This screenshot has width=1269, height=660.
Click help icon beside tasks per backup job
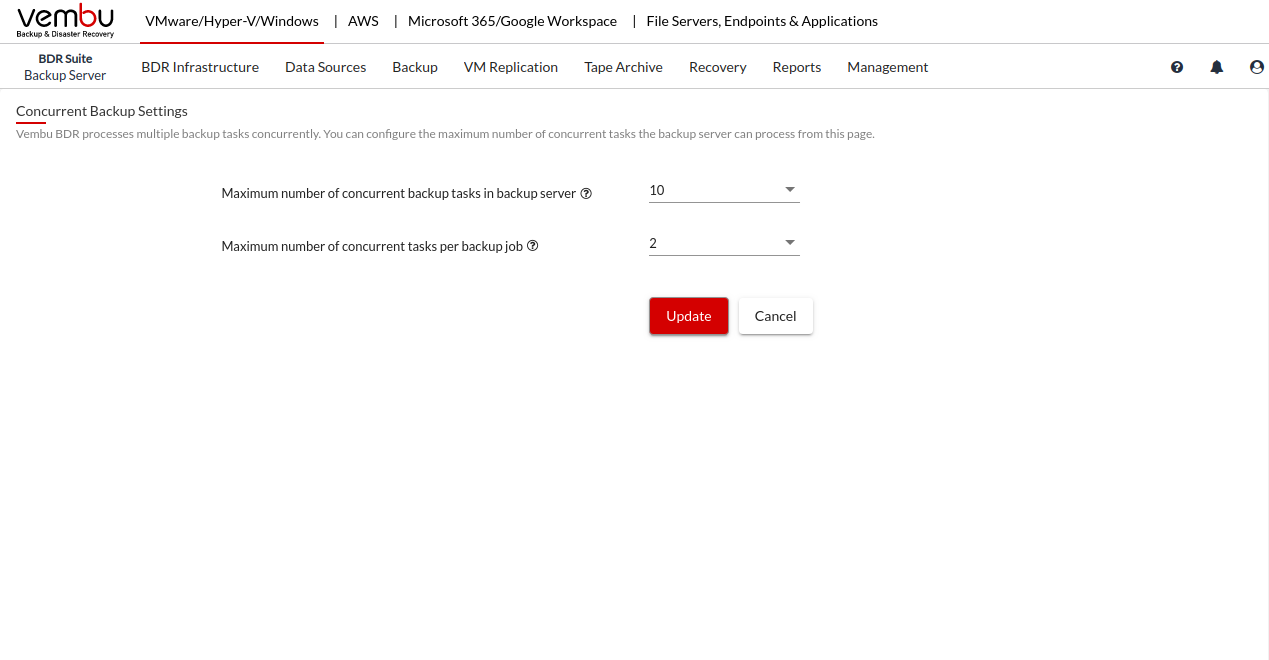(x=533, y=246)
